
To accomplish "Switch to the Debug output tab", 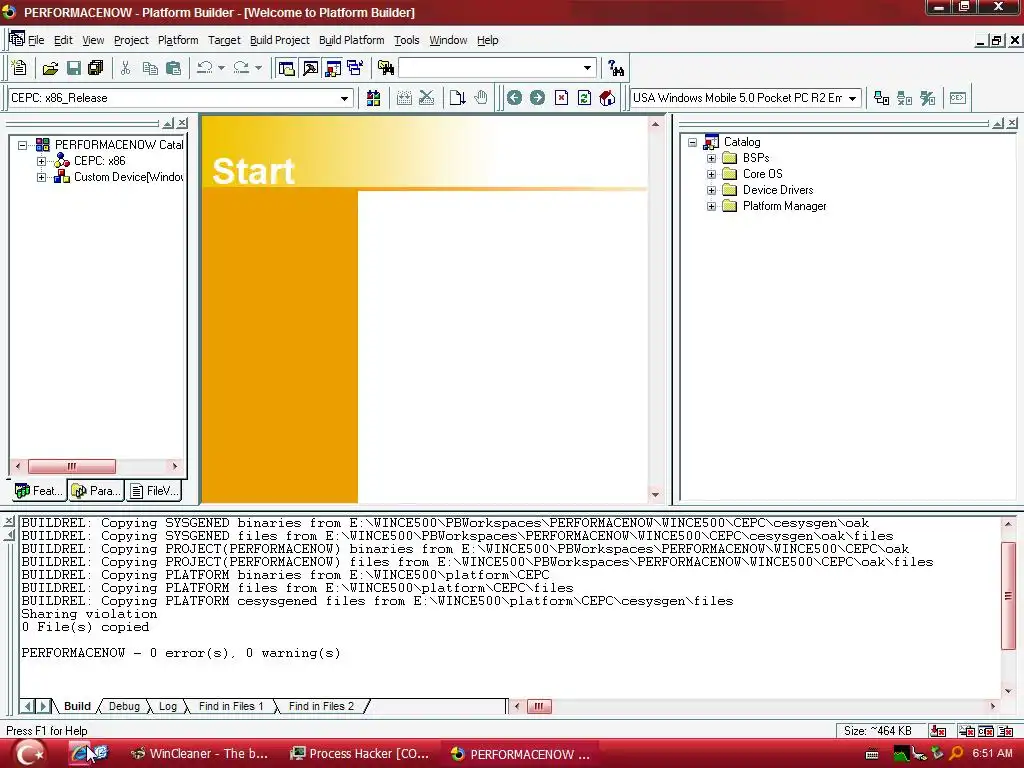I will coord(124,707).
